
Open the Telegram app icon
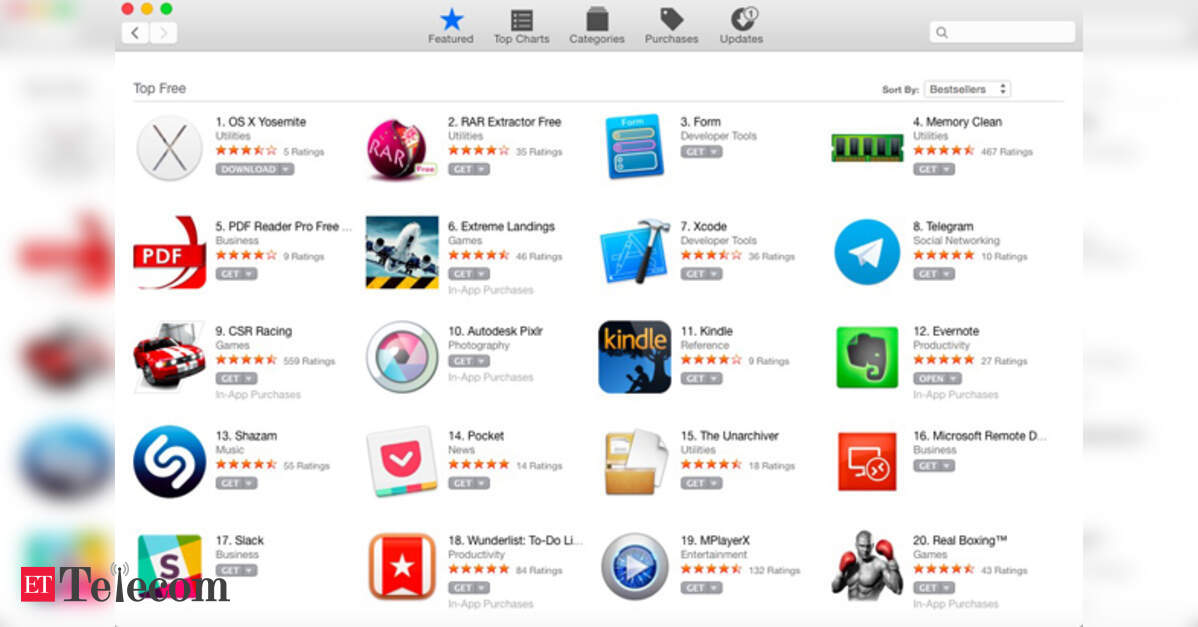866,252
